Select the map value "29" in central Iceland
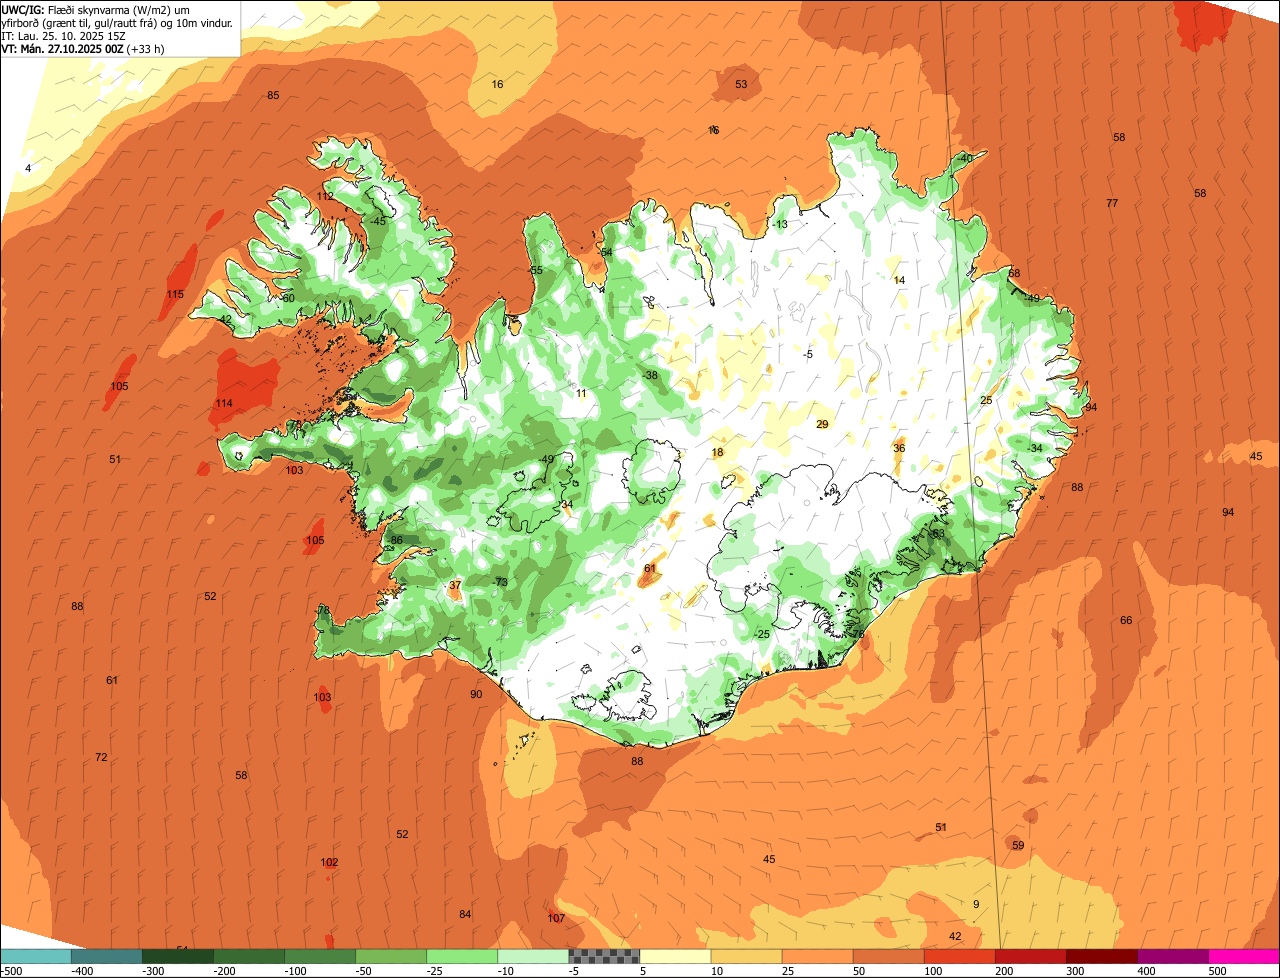The width and height of the screenshot is (1280, 978). click(x=822, y=424)
